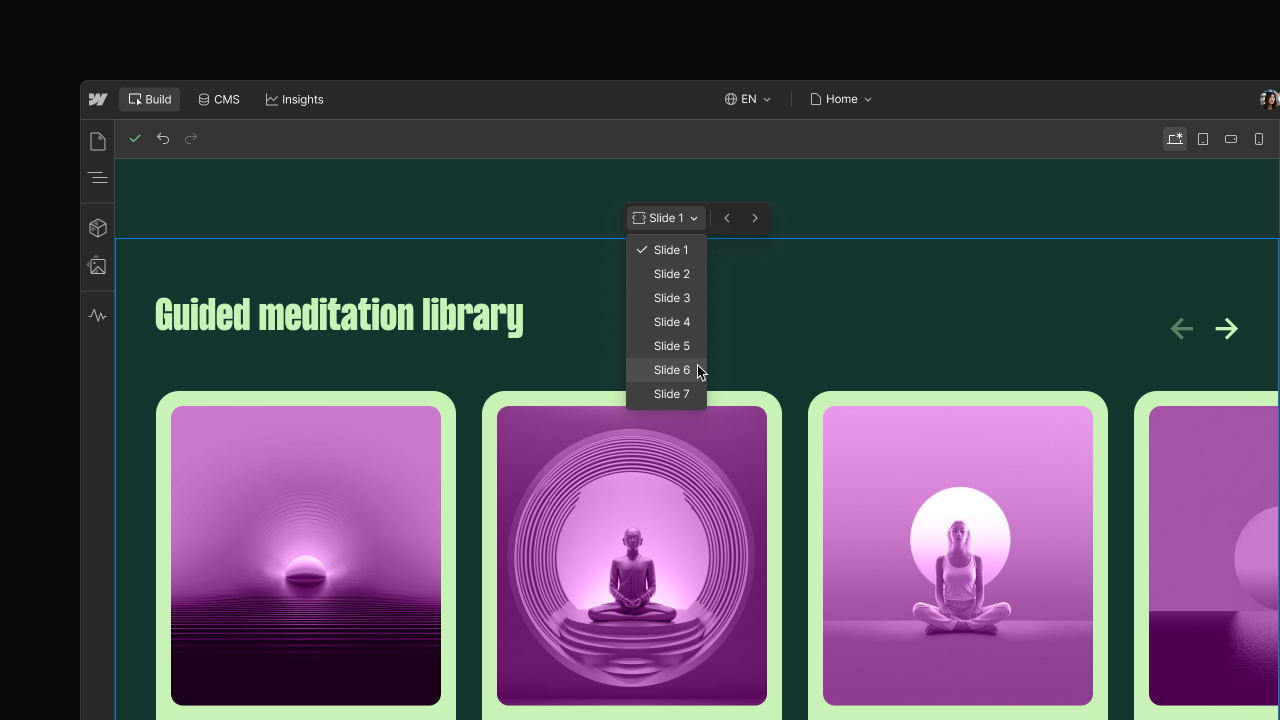
Task: Open the Slide 1 selector dropdown
Action: [664, 218]
